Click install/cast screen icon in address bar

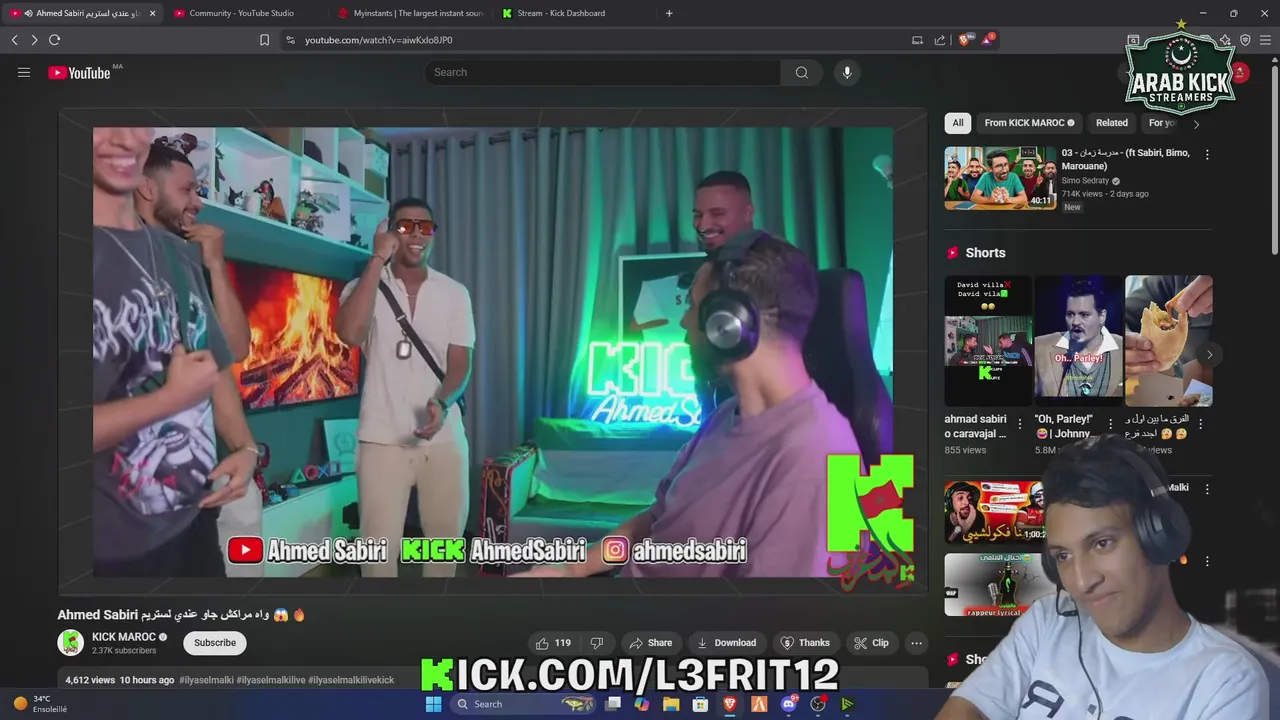[x=917, y=40]
